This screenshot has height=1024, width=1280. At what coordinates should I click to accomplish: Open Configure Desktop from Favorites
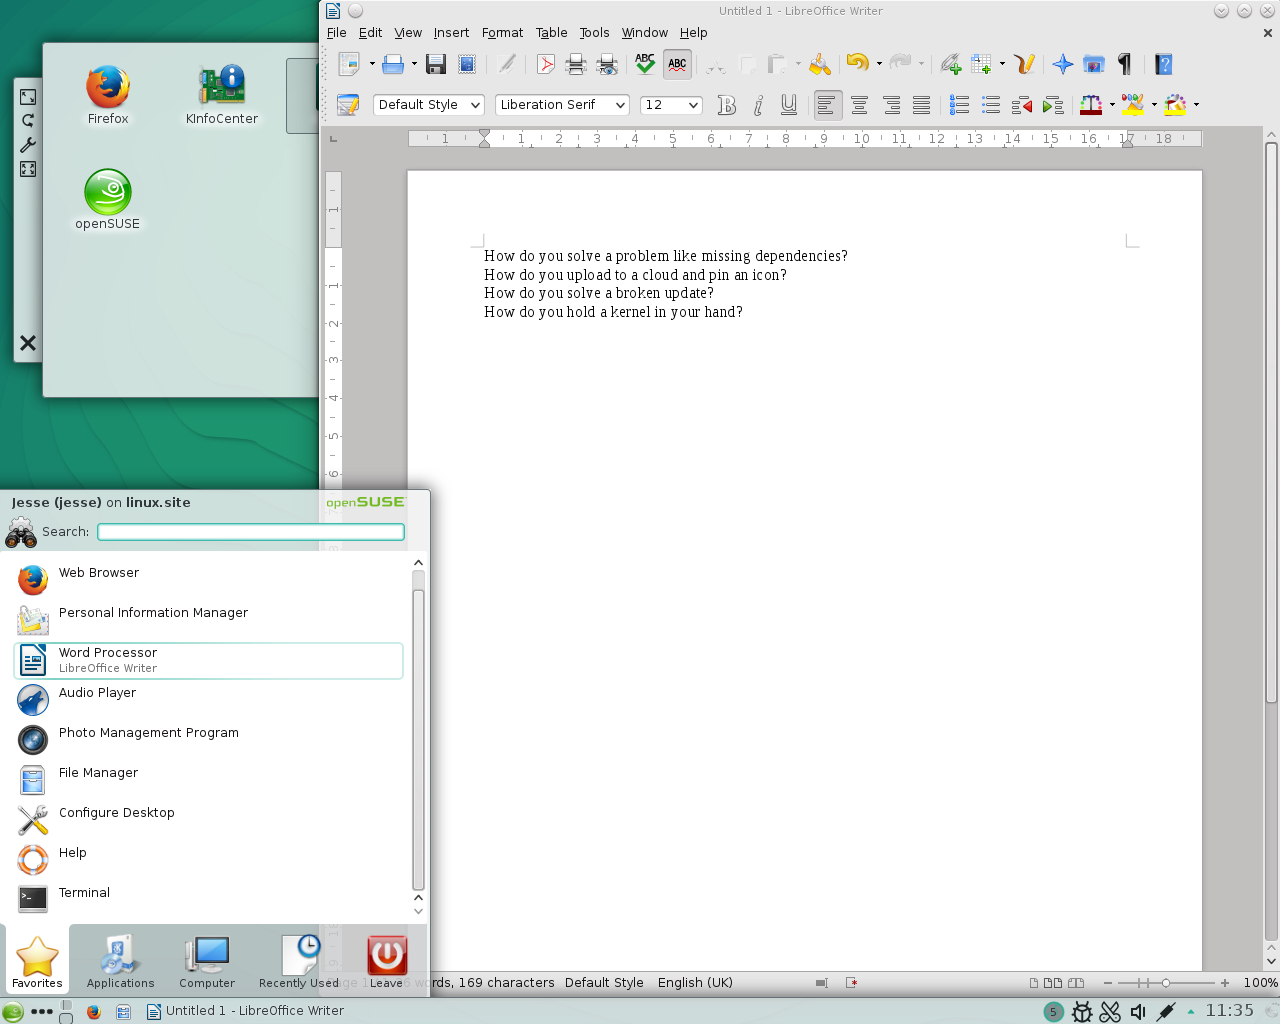(209, 820)
